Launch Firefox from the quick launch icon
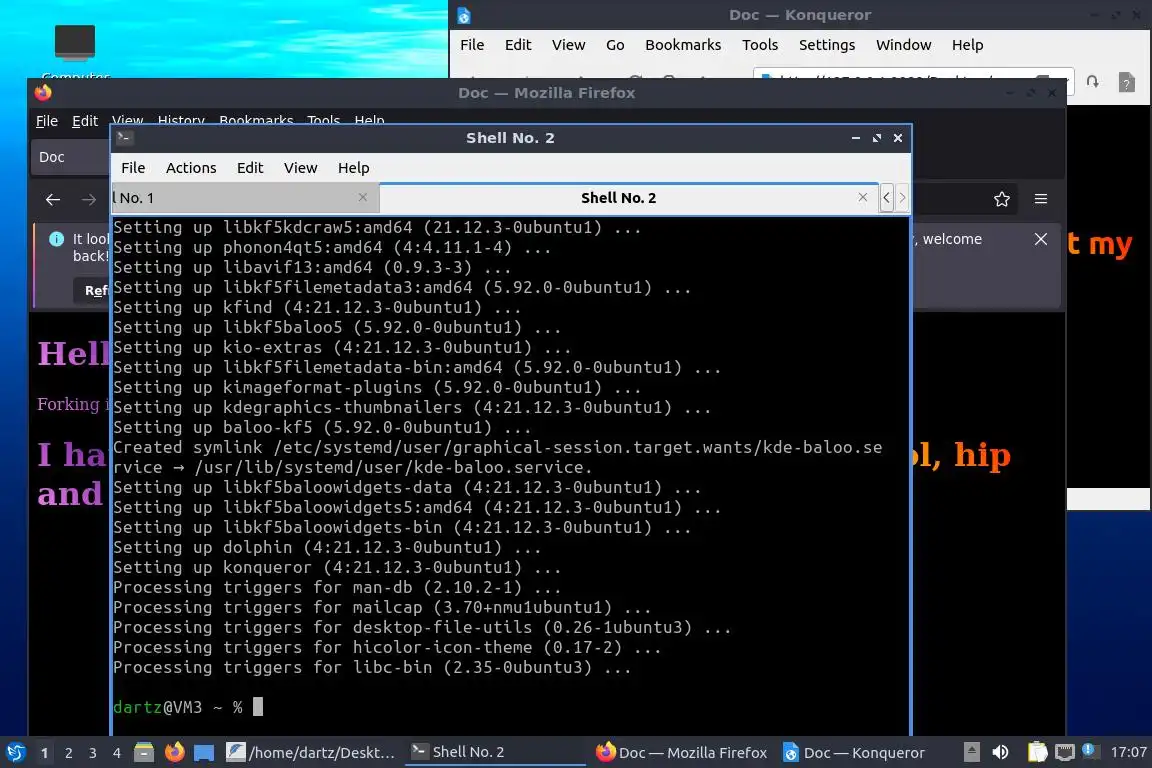 point(174,753)
